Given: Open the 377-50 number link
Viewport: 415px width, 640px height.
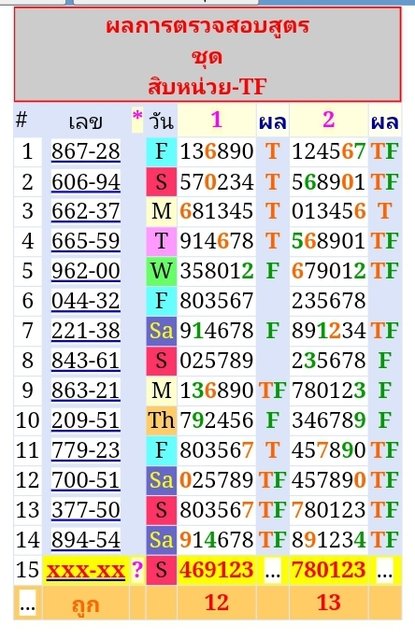Looking at the screenshot, I should (86, 510).
